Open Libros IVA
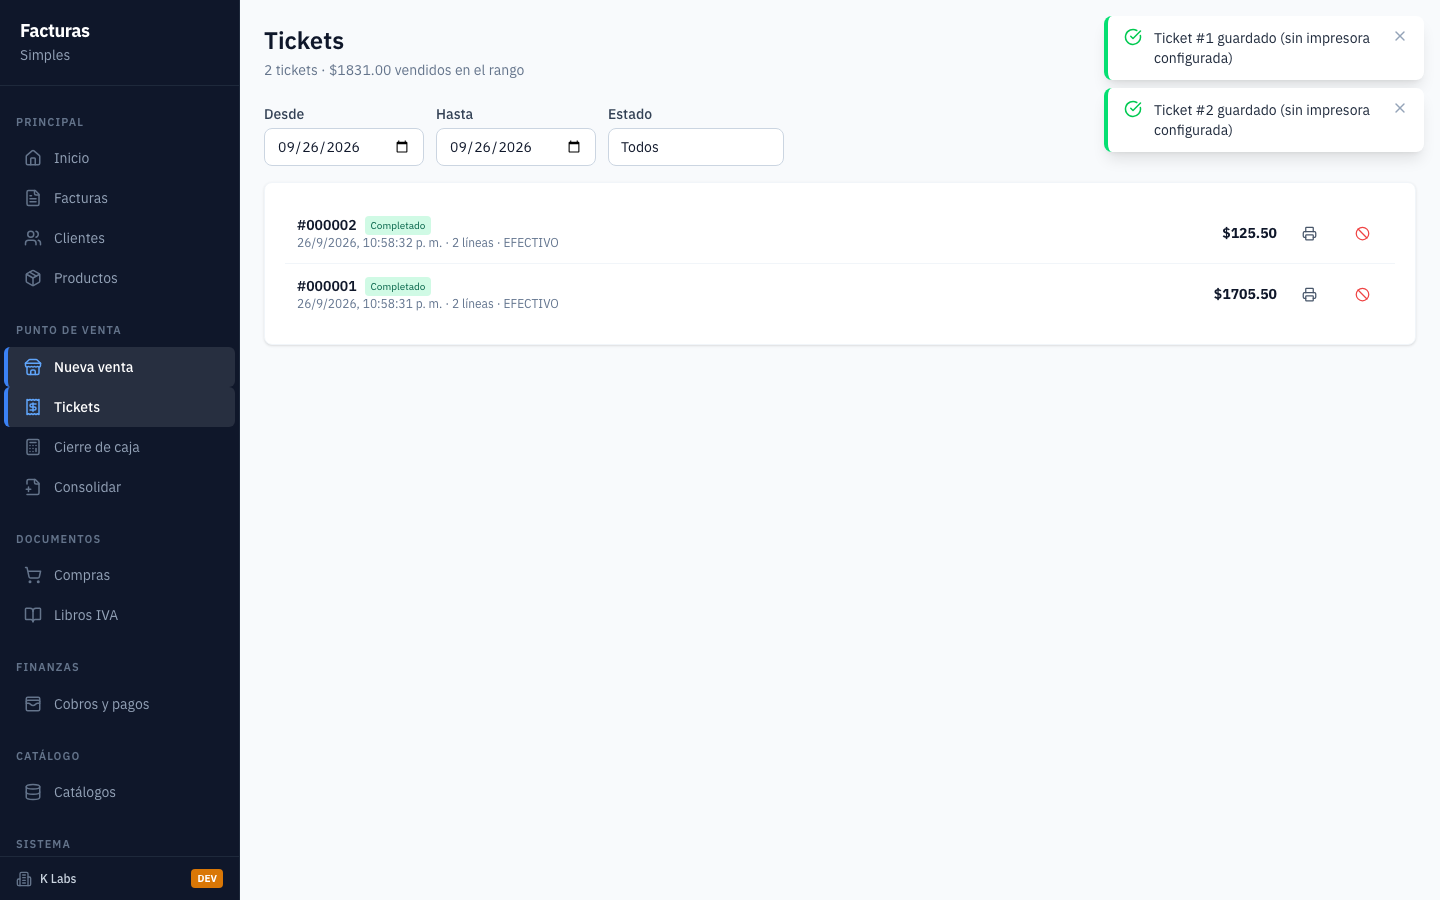This screenshot has width=1440, height=900. pyautogui.click(x=120, y=615)
